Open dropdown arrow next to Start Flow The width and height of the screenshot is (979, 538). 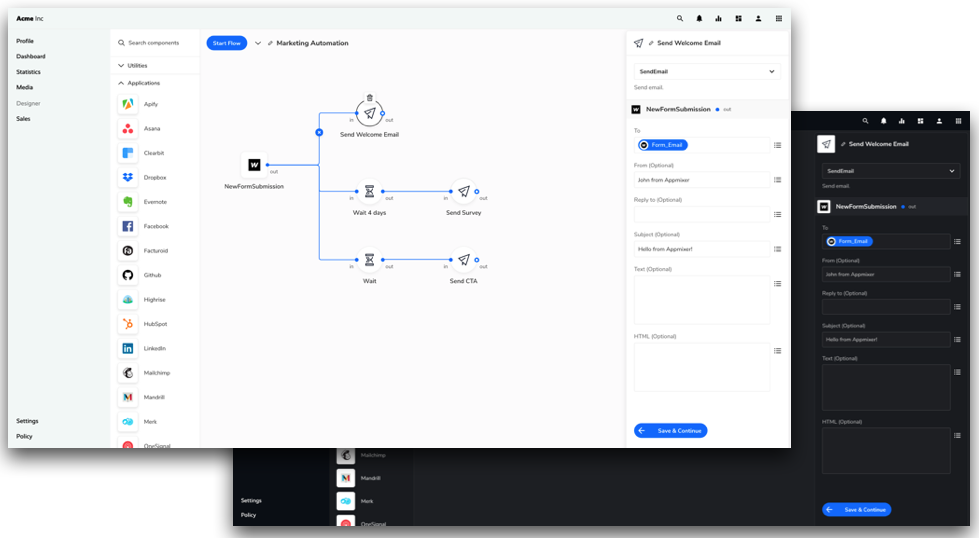point(258,43)
